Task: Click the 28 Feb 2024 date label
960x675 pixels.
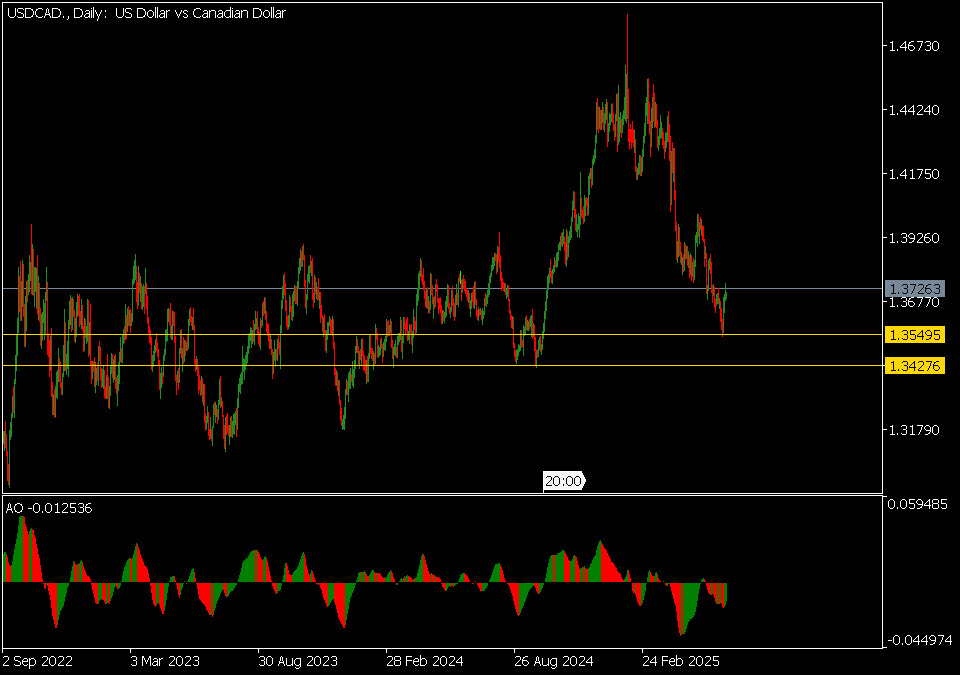Action: (x=425, y=662)
